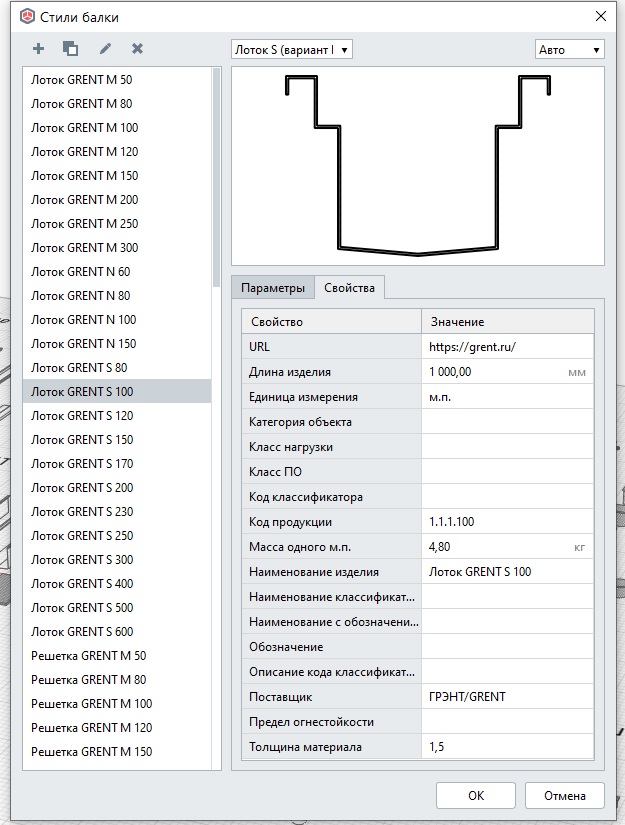Choose Лоток GRENT S 150 style
Image resolution: width=625 pixels, height=825 pixels.
[x=117, y=440]
